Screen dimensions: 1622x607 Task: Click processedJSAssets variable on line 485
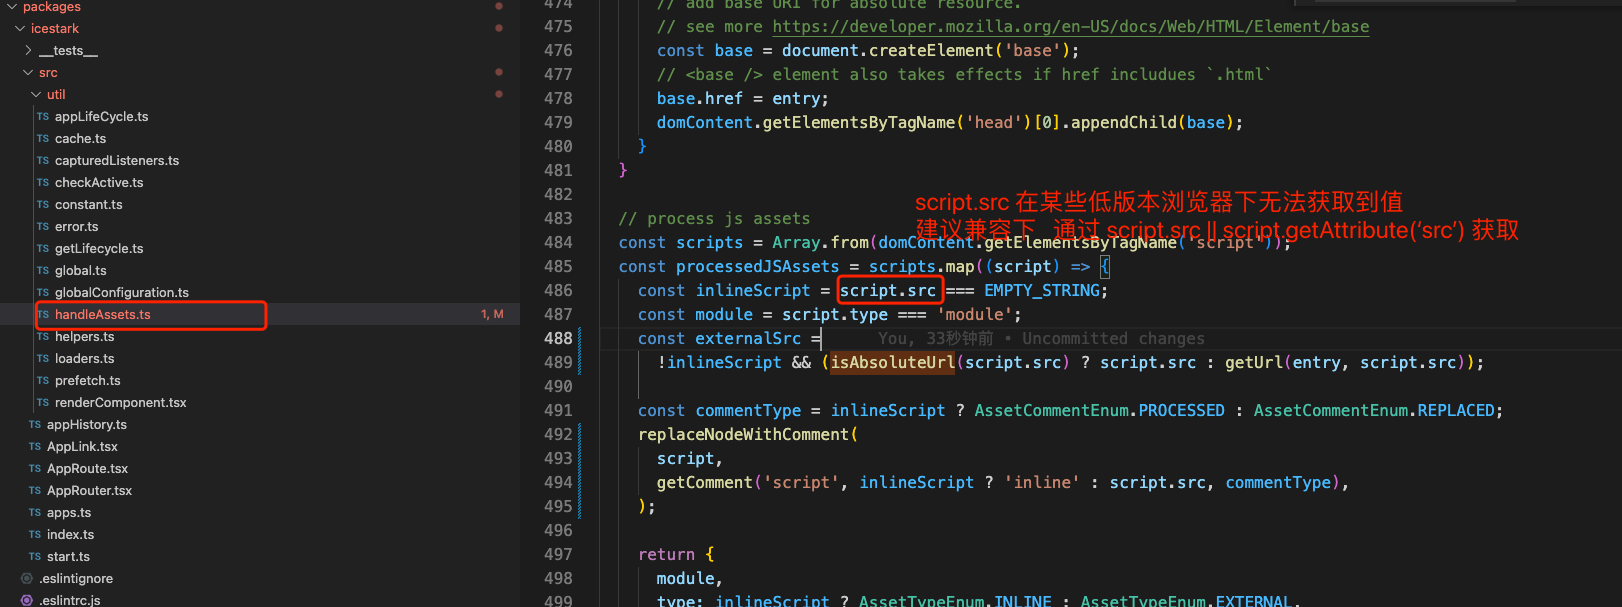tap(757, 266)
